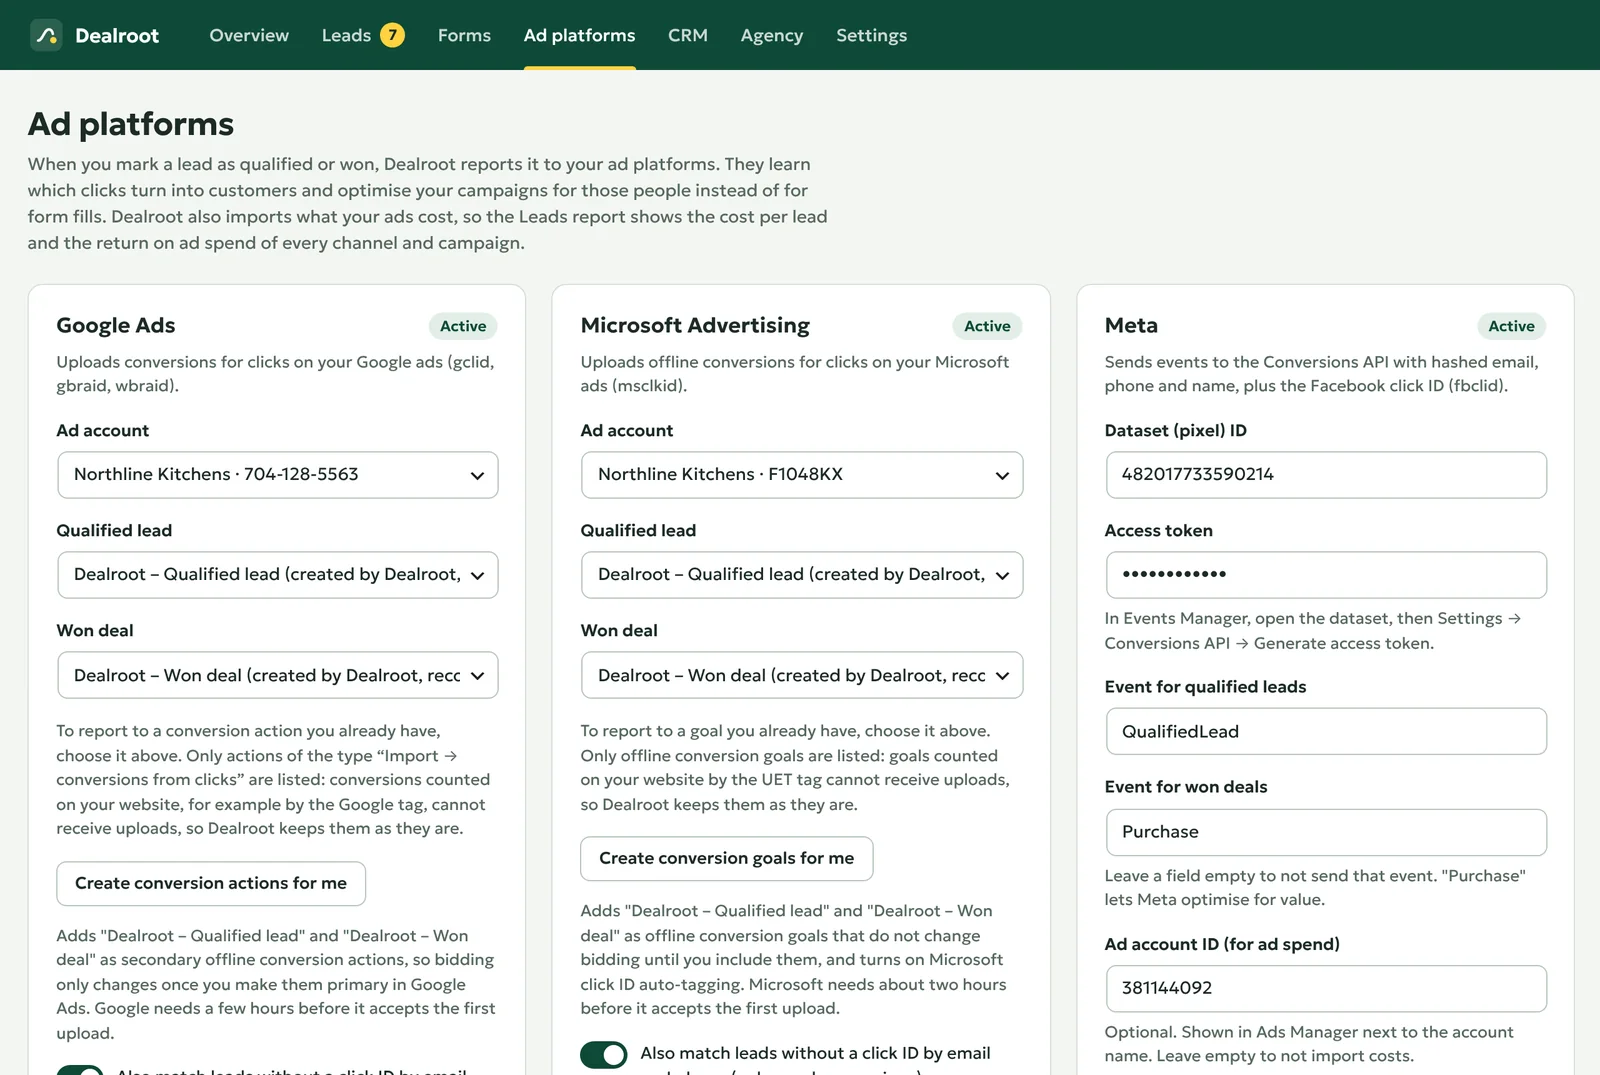Edit the Event for won deals field
1600x1075 pixels.
(1326, 832)
